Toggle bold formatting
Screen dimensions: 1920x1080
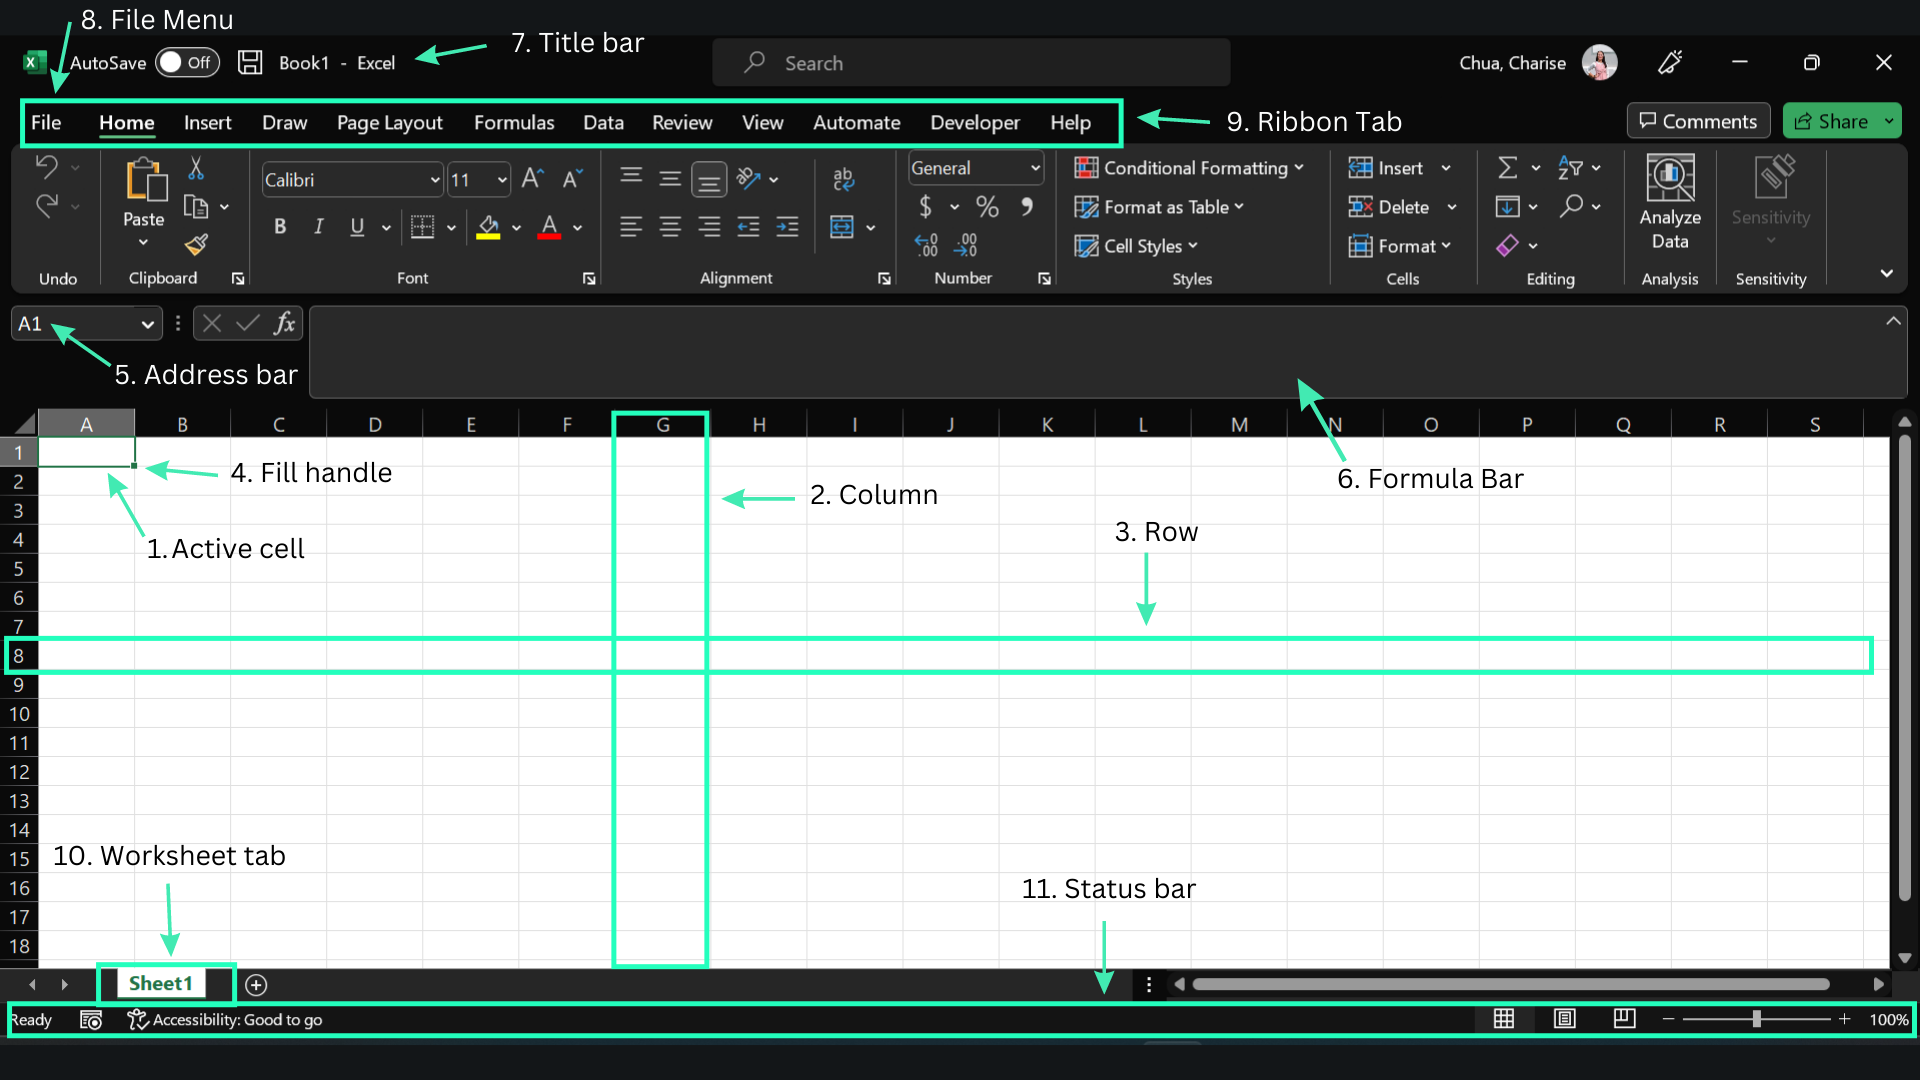click(x=280, y=227)
